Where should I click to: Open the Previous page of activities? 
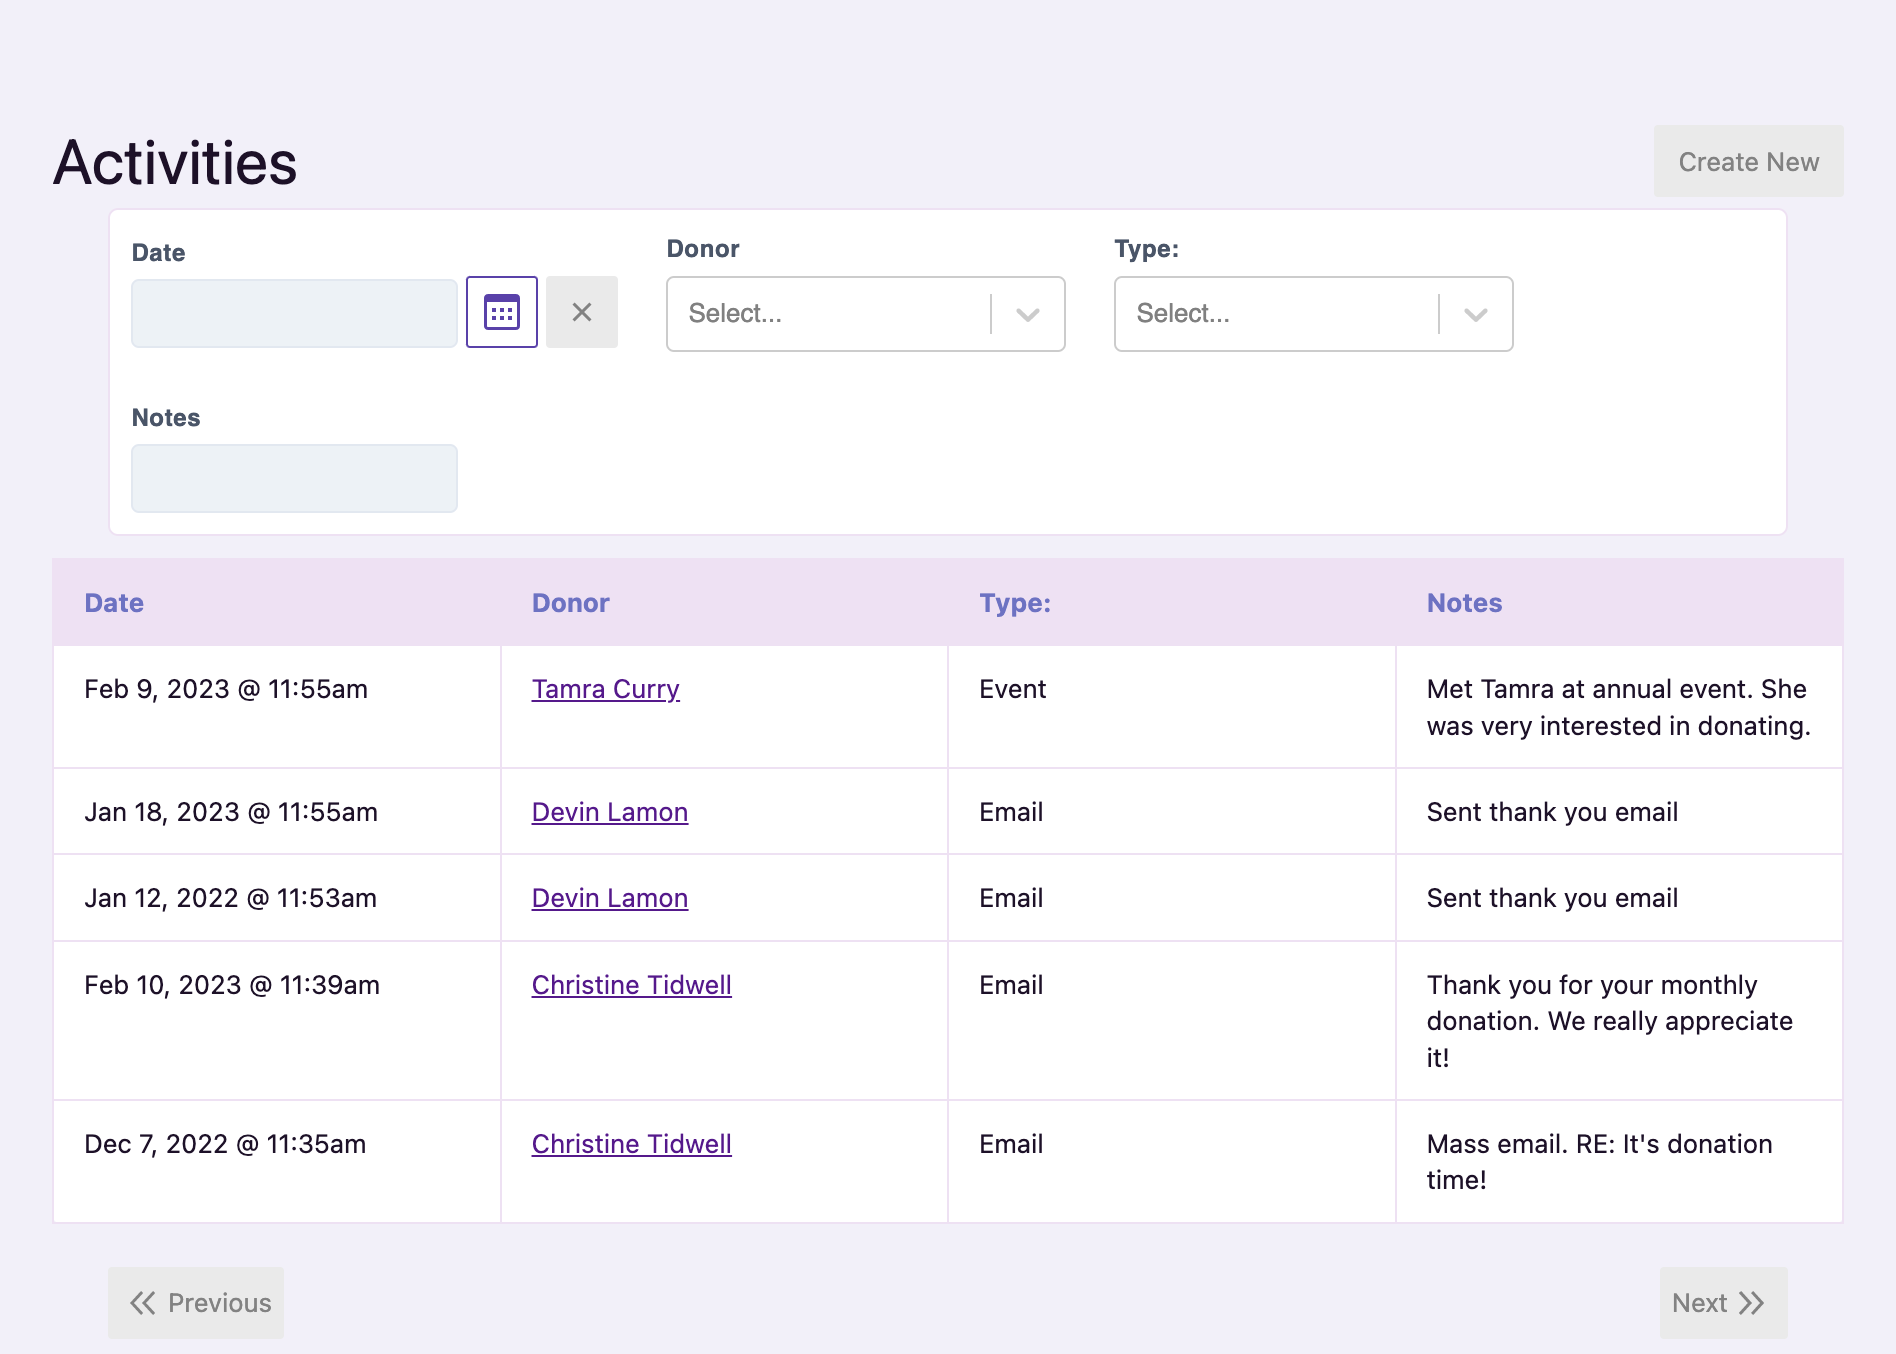pyautogui.click(x=196, y=1302)
